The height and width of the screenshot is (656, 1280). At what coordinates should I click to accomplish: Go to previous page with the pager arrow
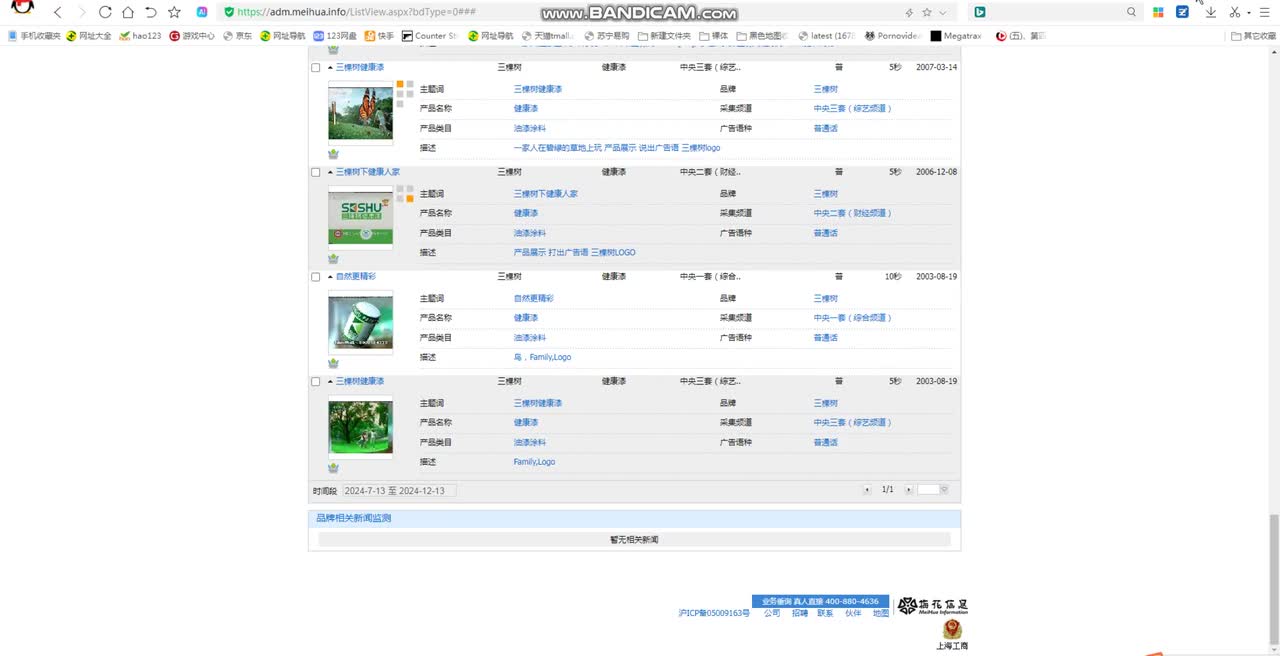point(867,490)
